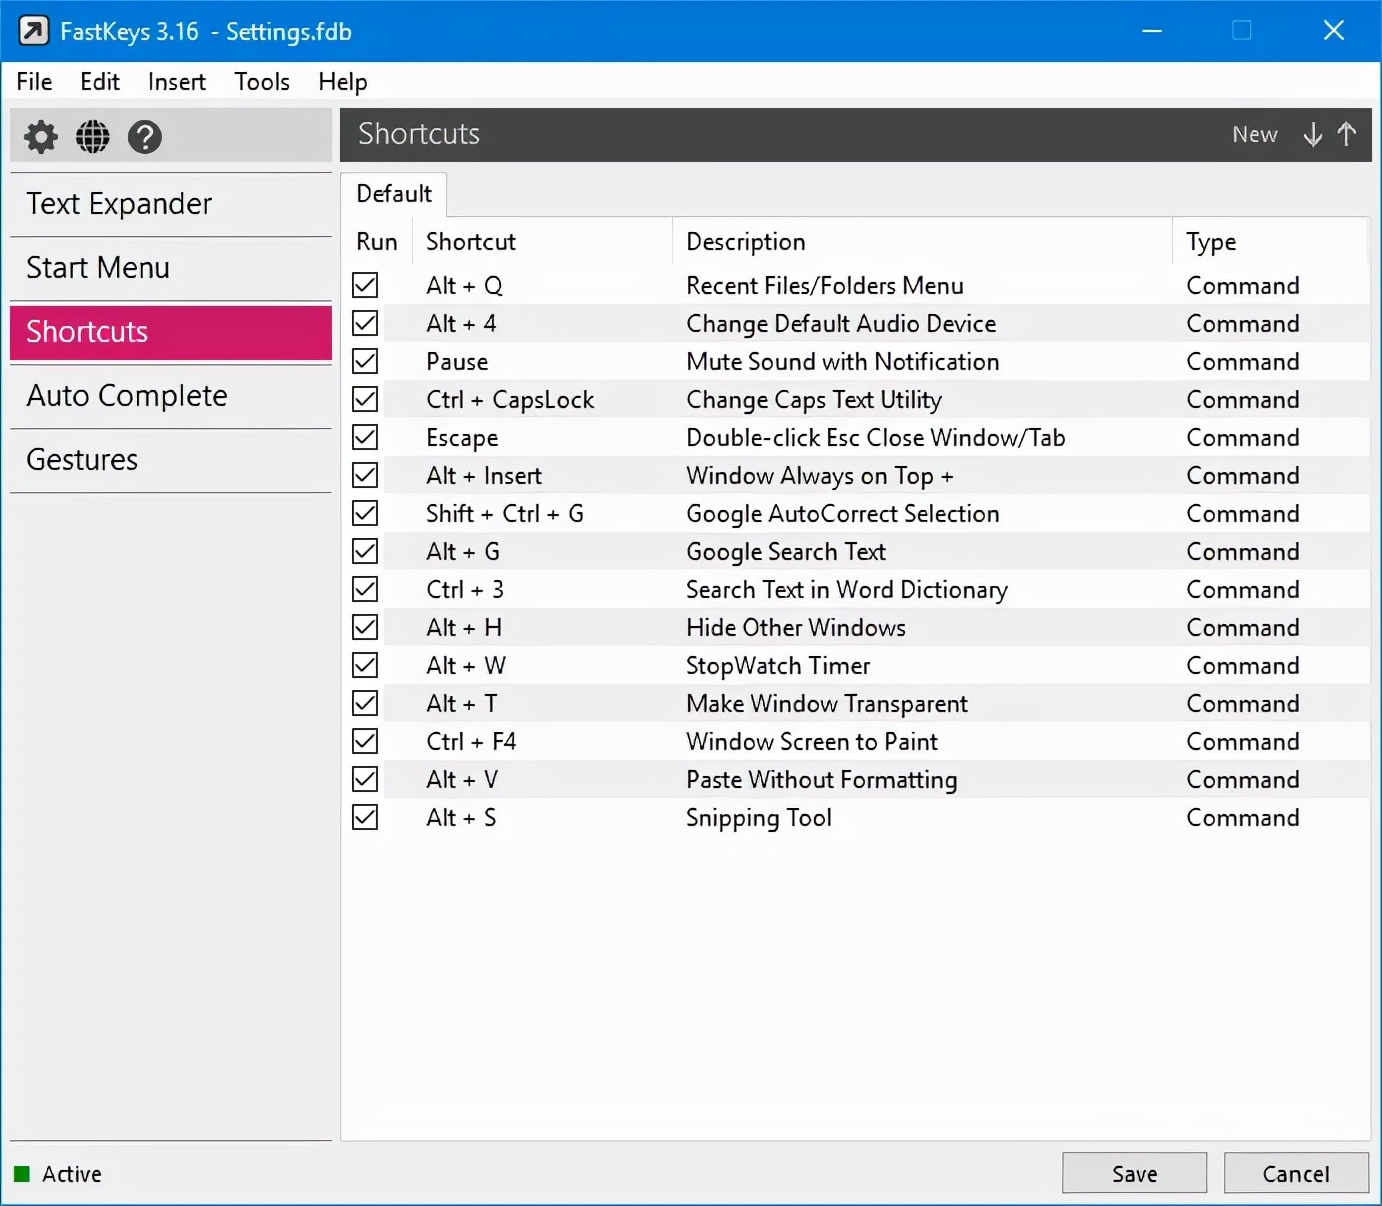Disable the Google Search Text checkbox
1382x1206 pixels.
[365, 552]
